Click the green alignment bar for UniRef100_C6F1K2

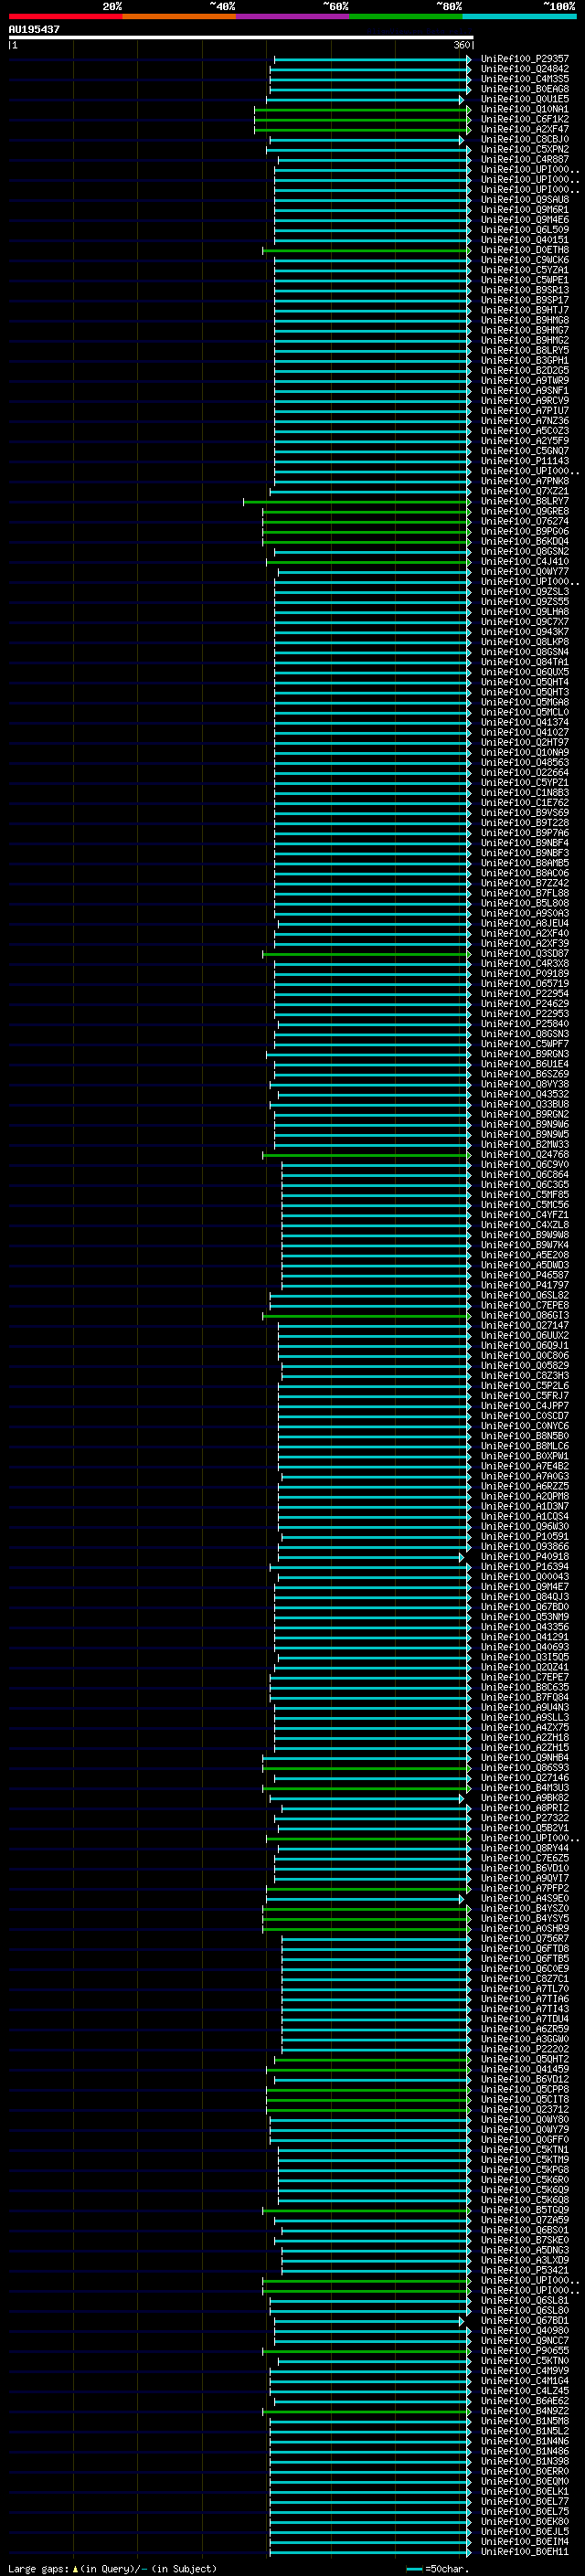click(x=362, y=120)
